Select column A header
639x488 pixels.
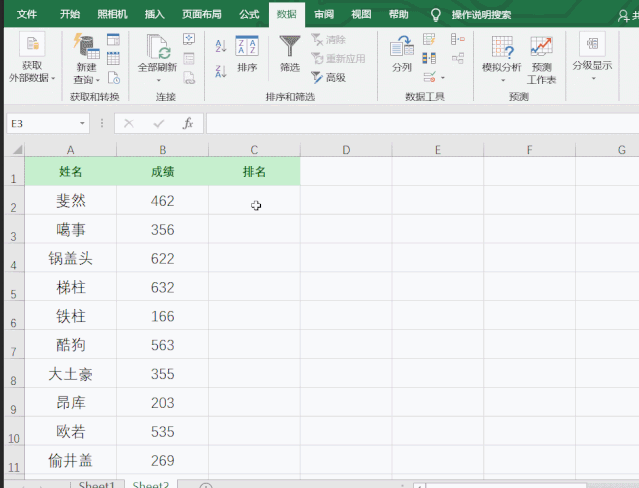pos(71,150)
